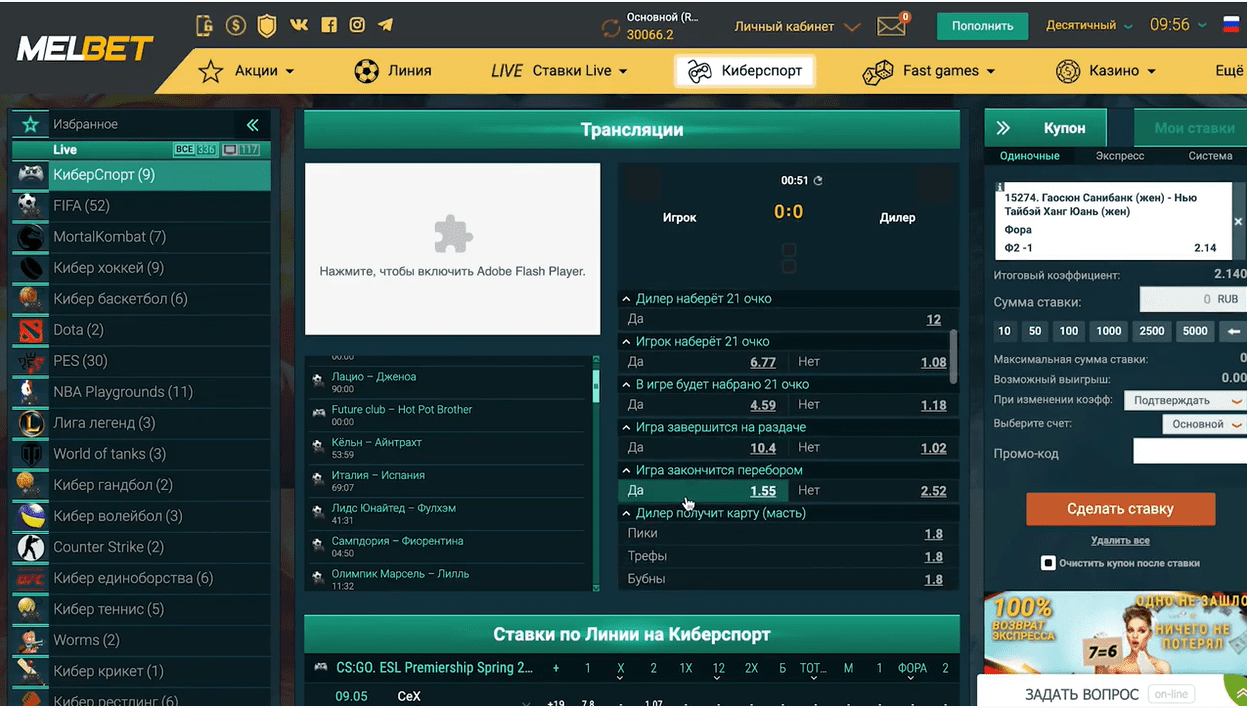Collapse the left sports sidebar
Image resolution: width=1247 pixels, height=708 pixels.
point(252,125)
